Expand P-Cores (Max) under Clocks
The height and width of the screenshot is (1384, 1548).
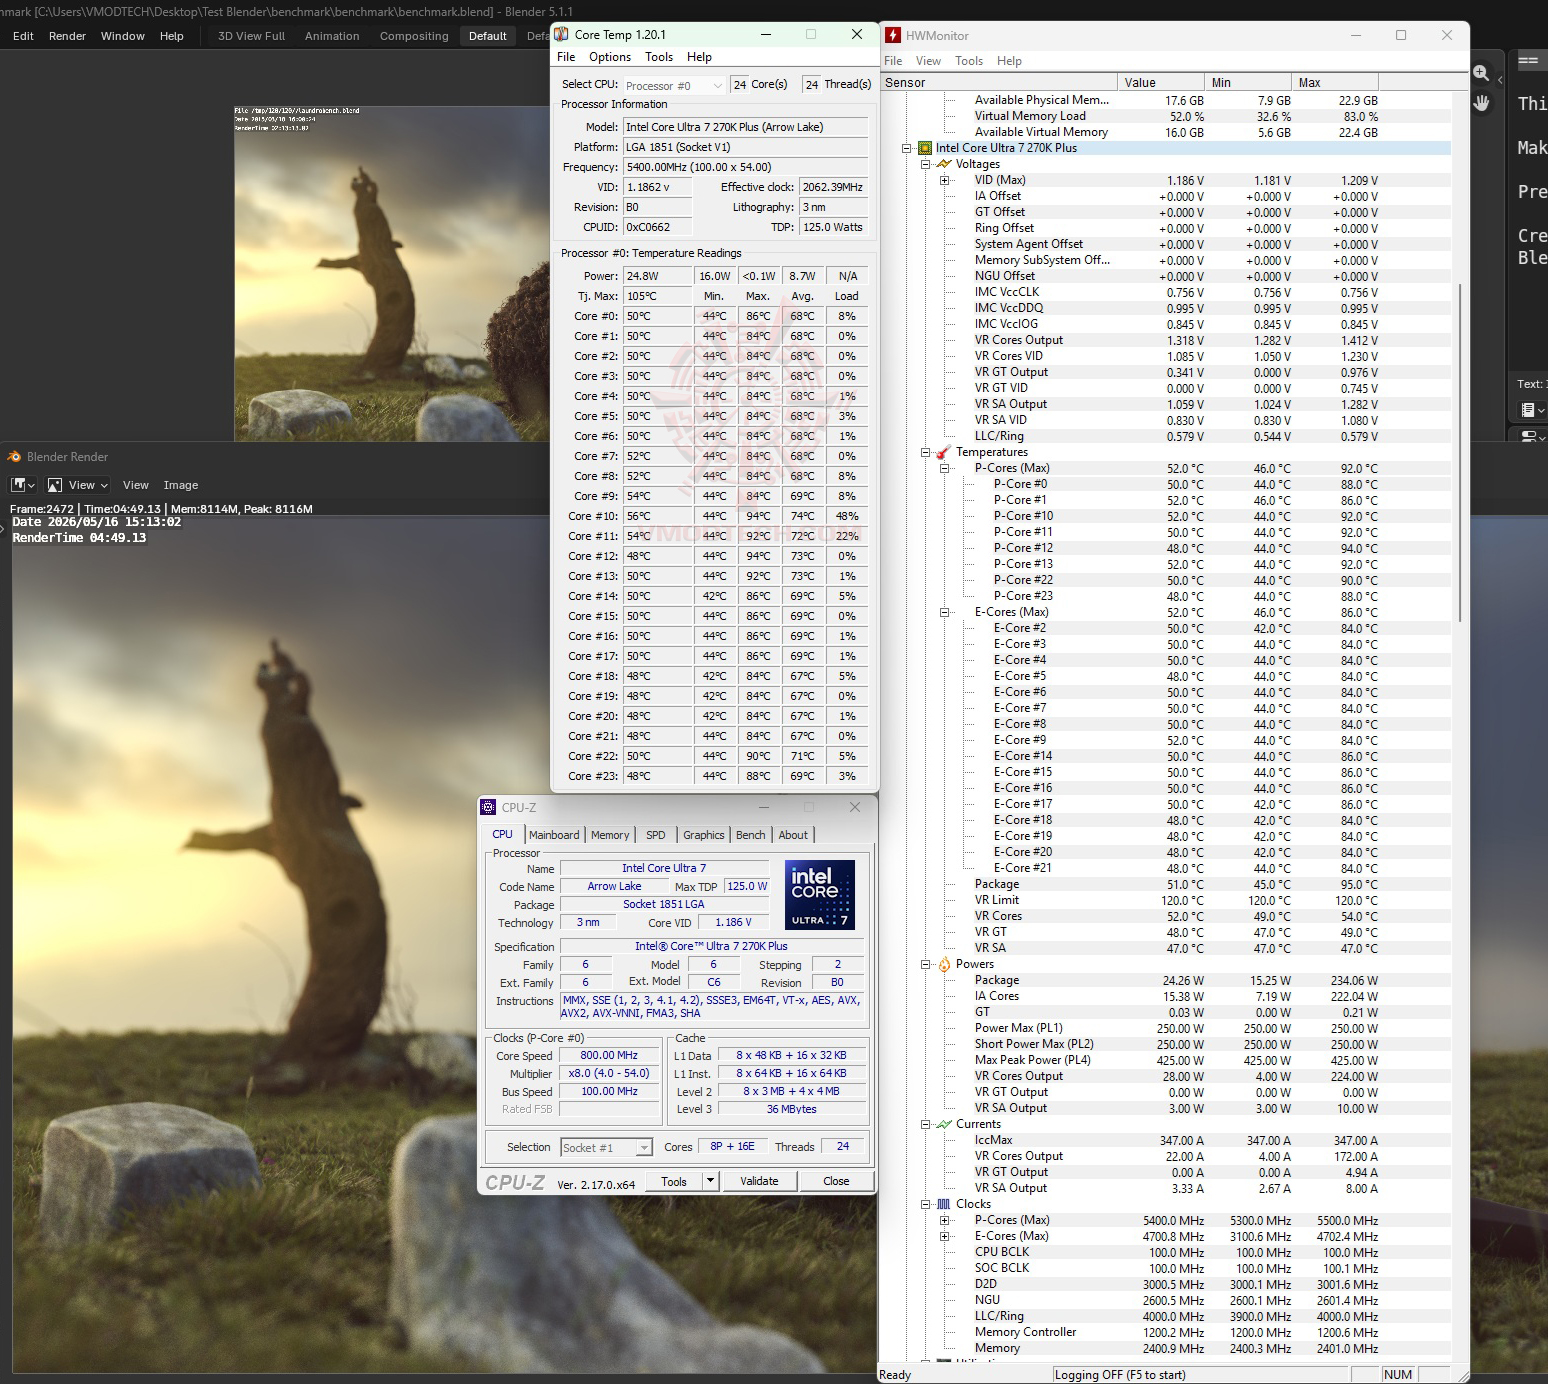944,1220
